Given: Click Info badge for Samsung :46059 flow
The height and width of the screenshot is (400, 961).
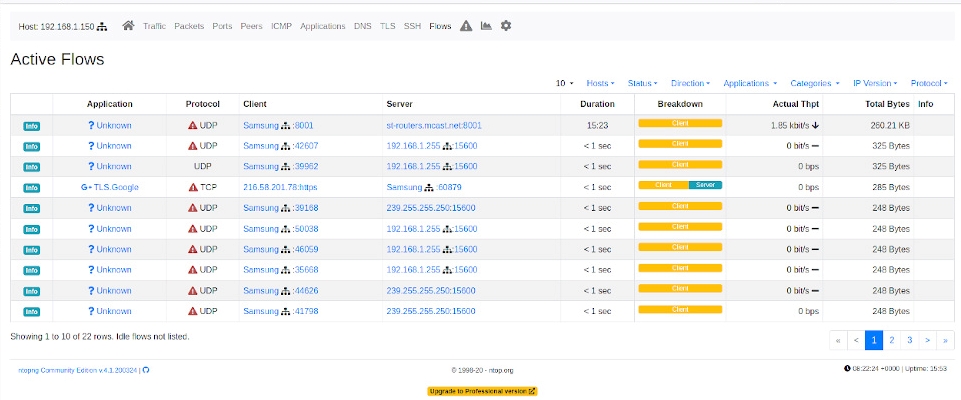Looking at the screenshot, I should click(x=31, y=250).
